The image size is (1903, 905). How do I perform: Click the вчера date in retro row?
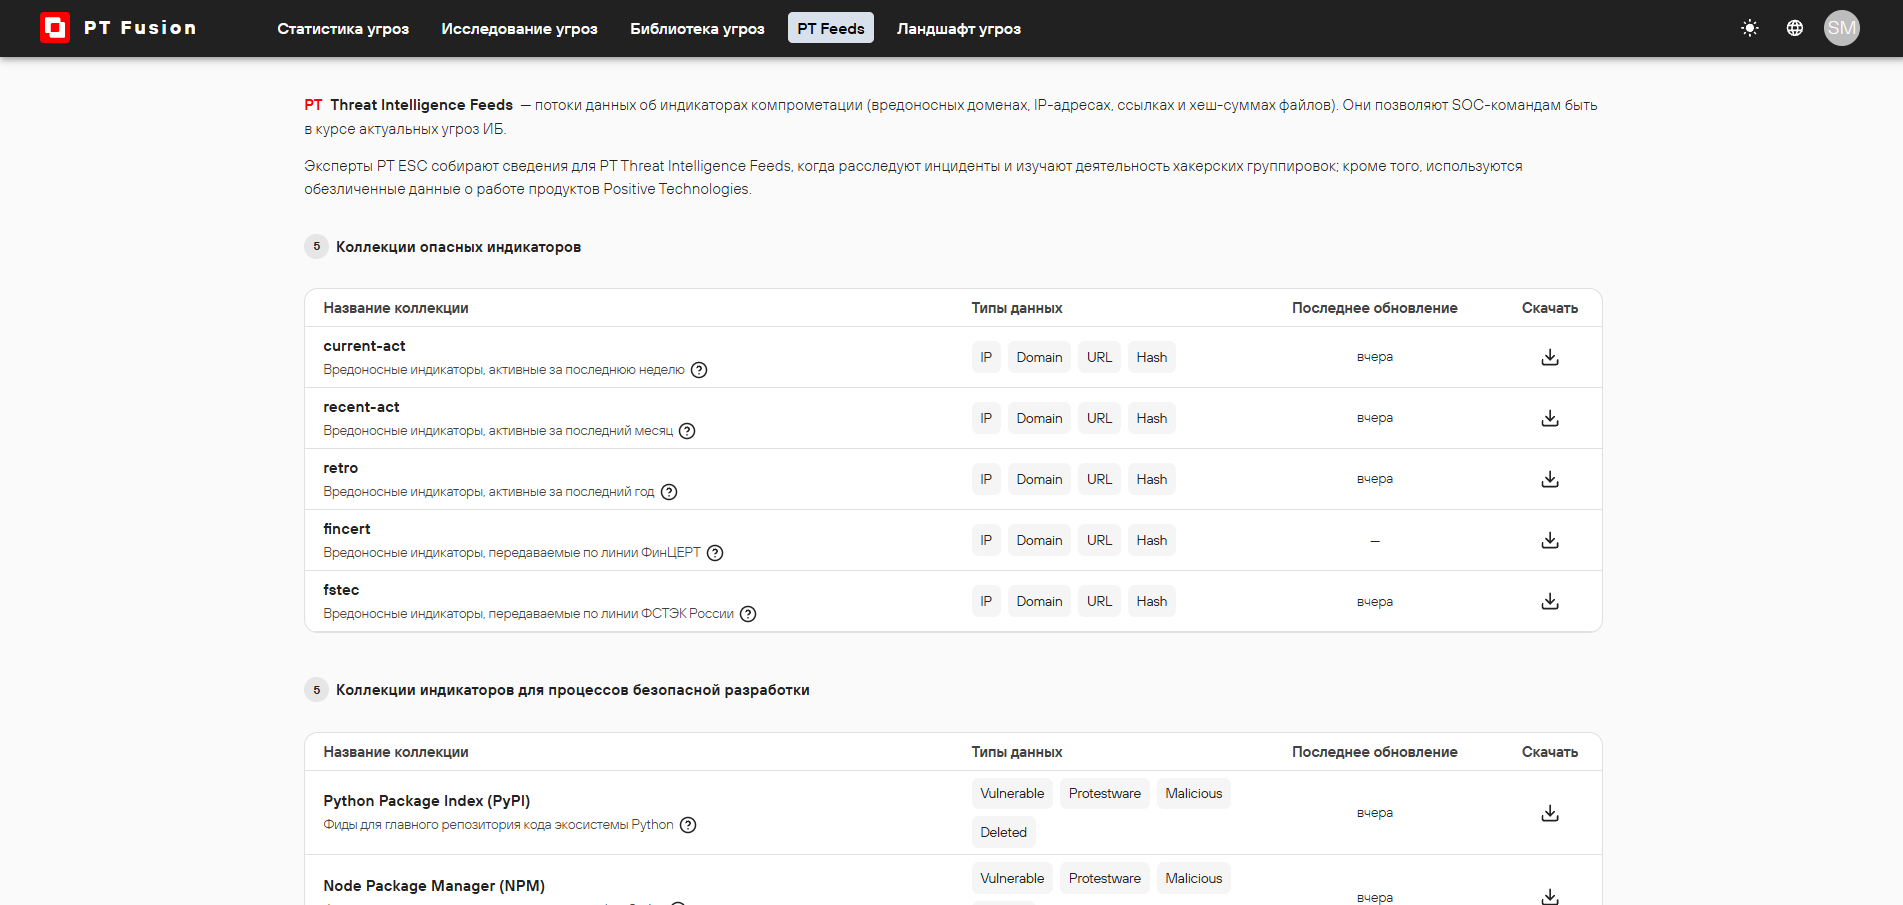[x=1374, y=479]
